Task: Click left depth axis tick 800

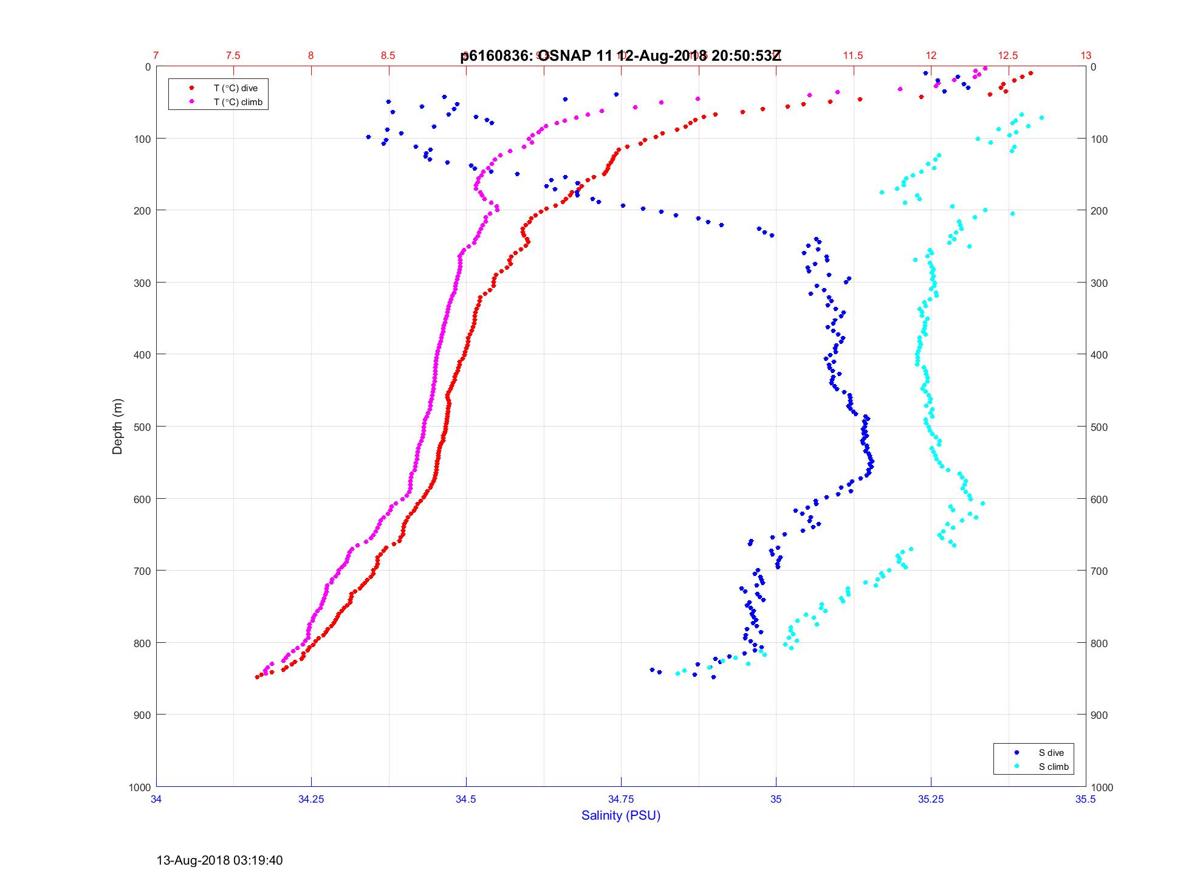Action: (x=142, y=643)
